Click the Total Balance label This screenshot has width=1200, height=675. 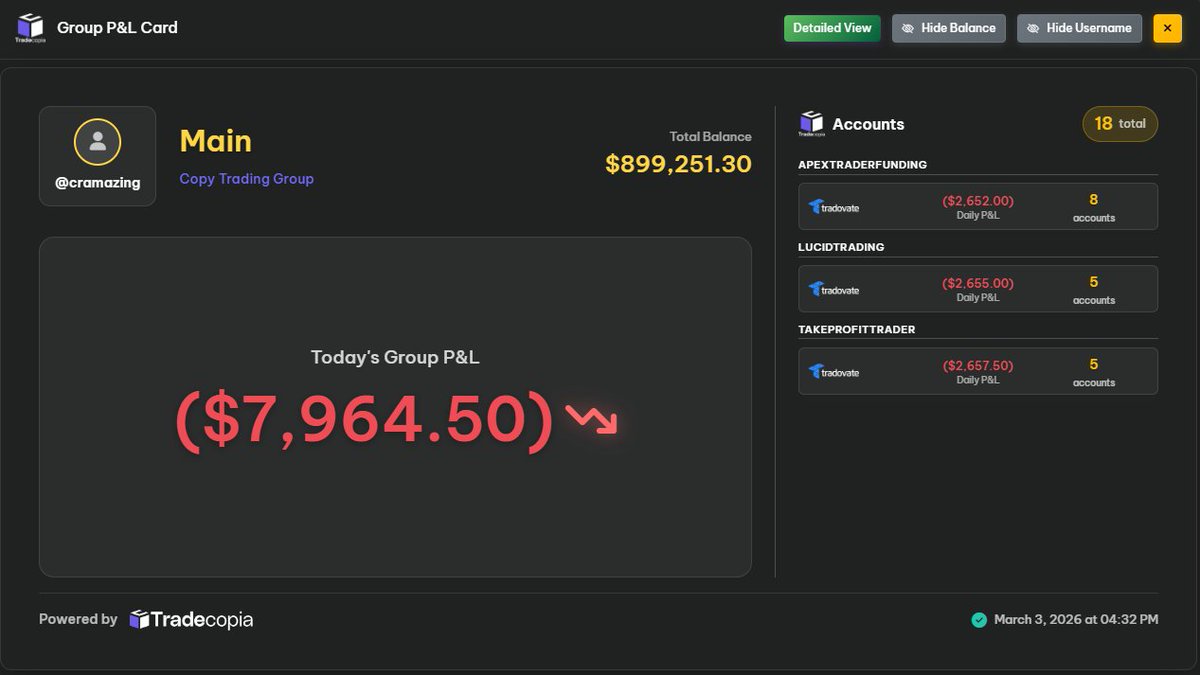click(x=710, y=136)
